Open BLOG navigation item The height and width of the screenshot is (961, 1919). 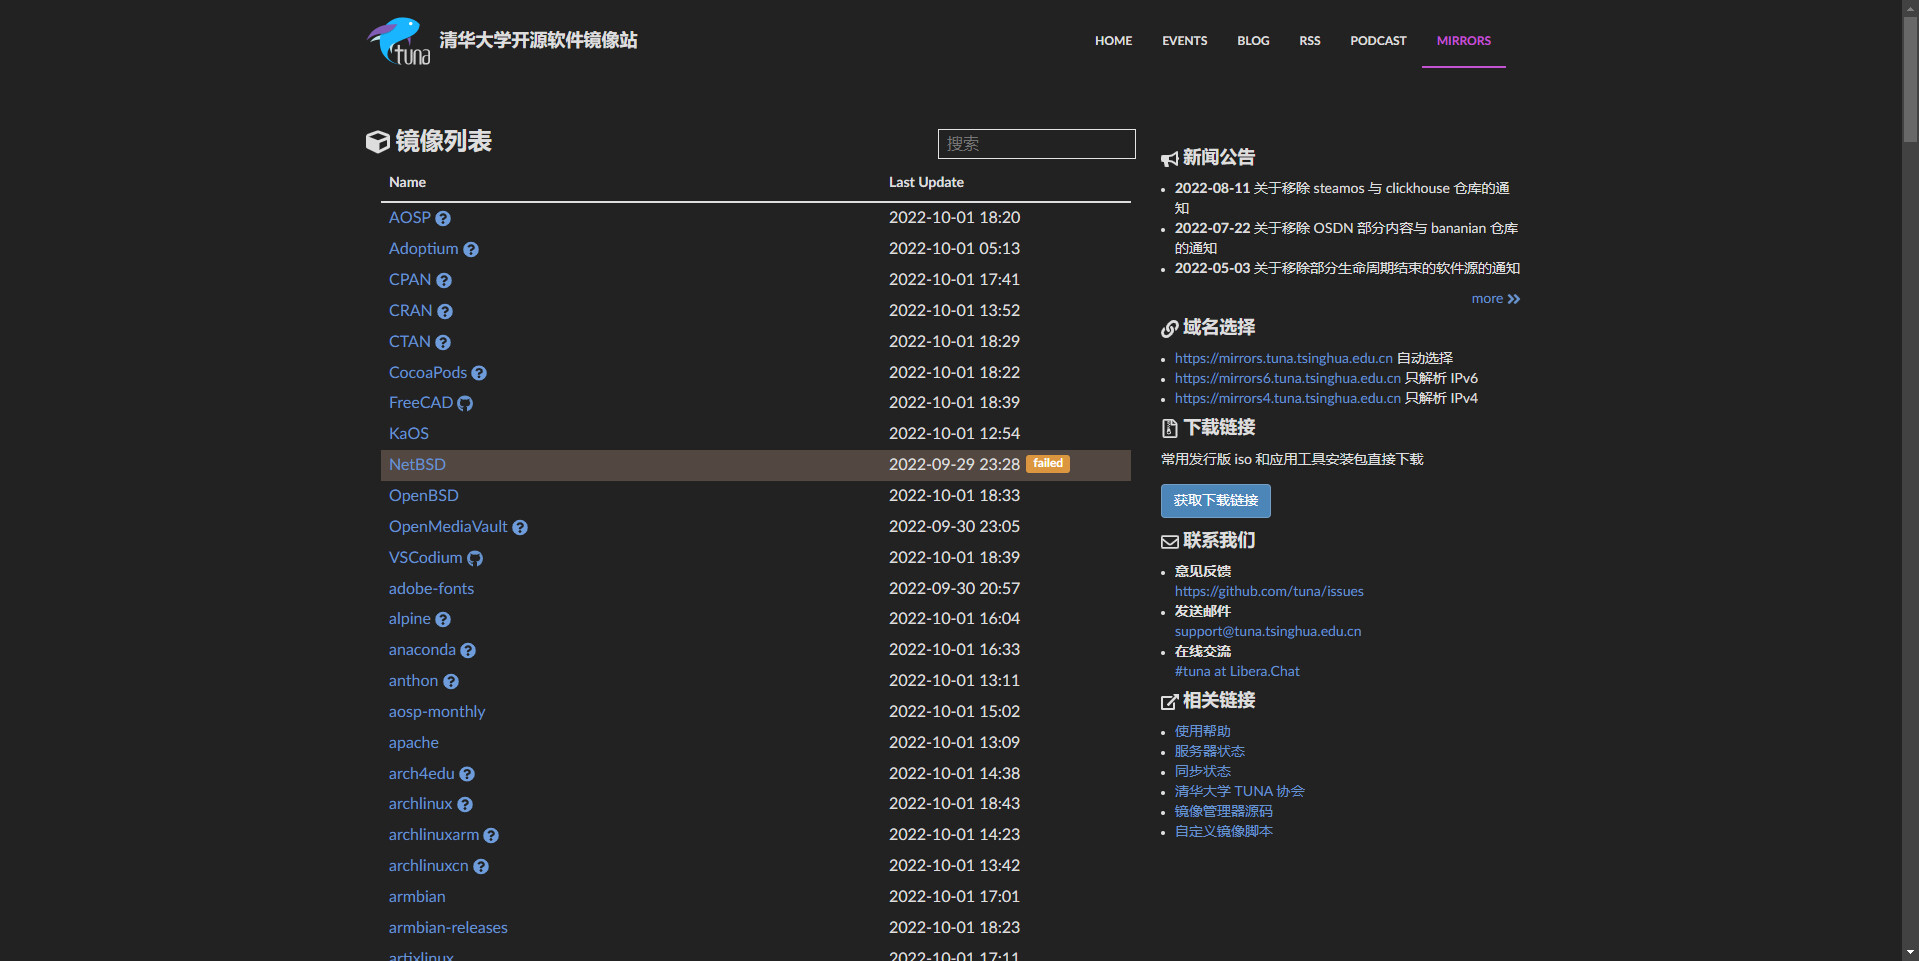tap(1253, 41)
